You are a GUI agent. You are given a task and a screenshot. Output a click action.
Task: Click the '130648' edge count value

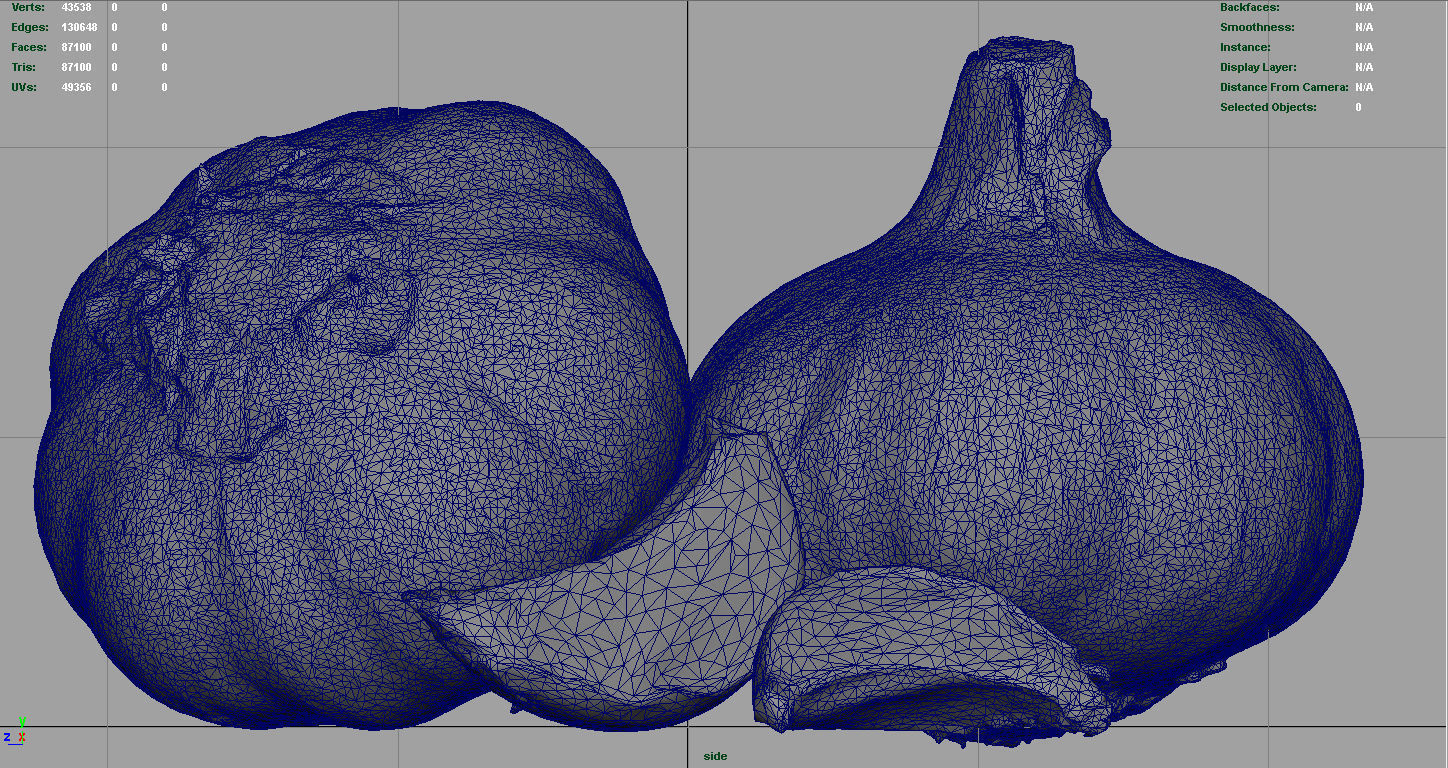point(79,27)
